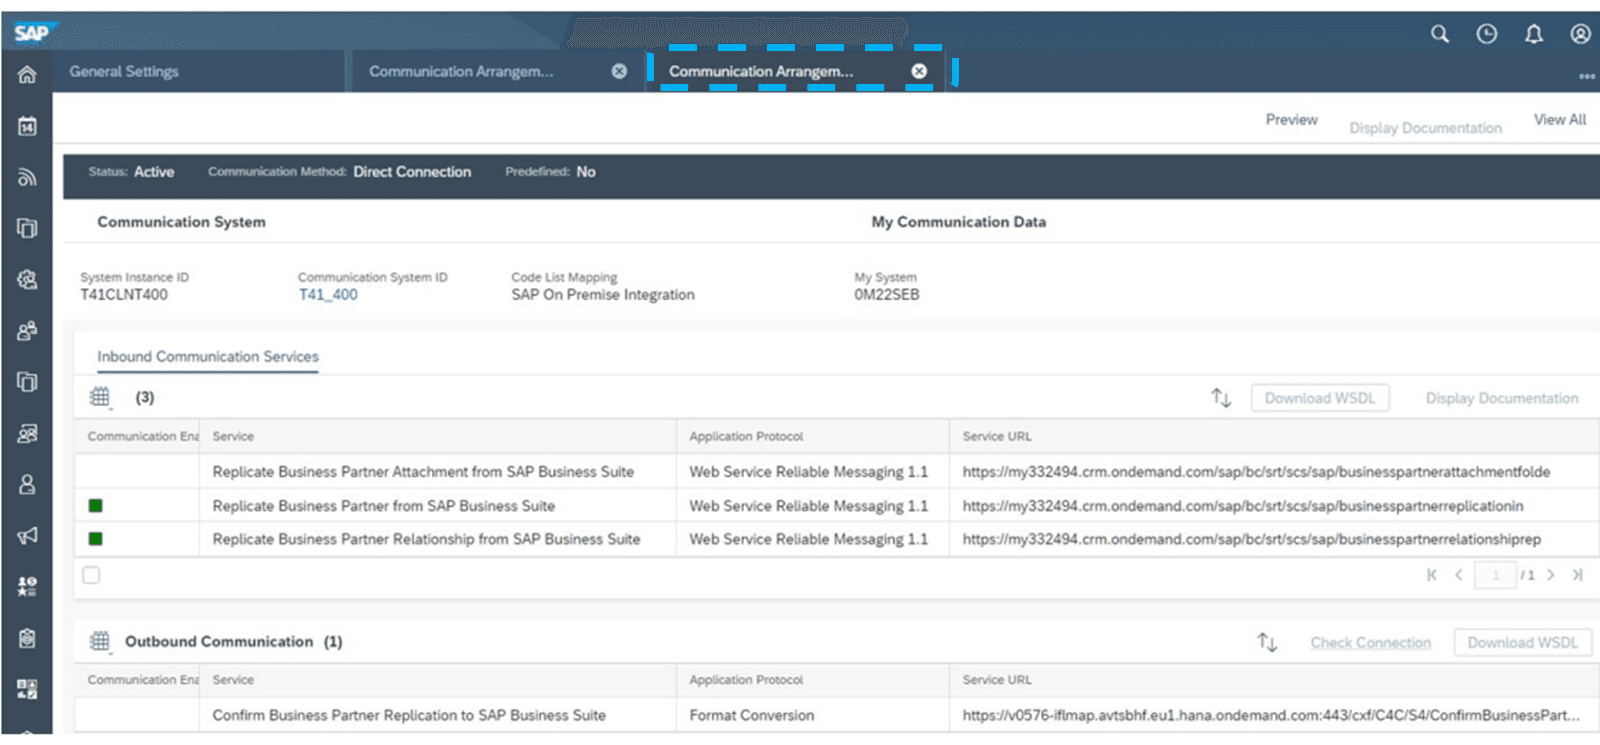Go to the first page of inbound services

pos(1432,575)
